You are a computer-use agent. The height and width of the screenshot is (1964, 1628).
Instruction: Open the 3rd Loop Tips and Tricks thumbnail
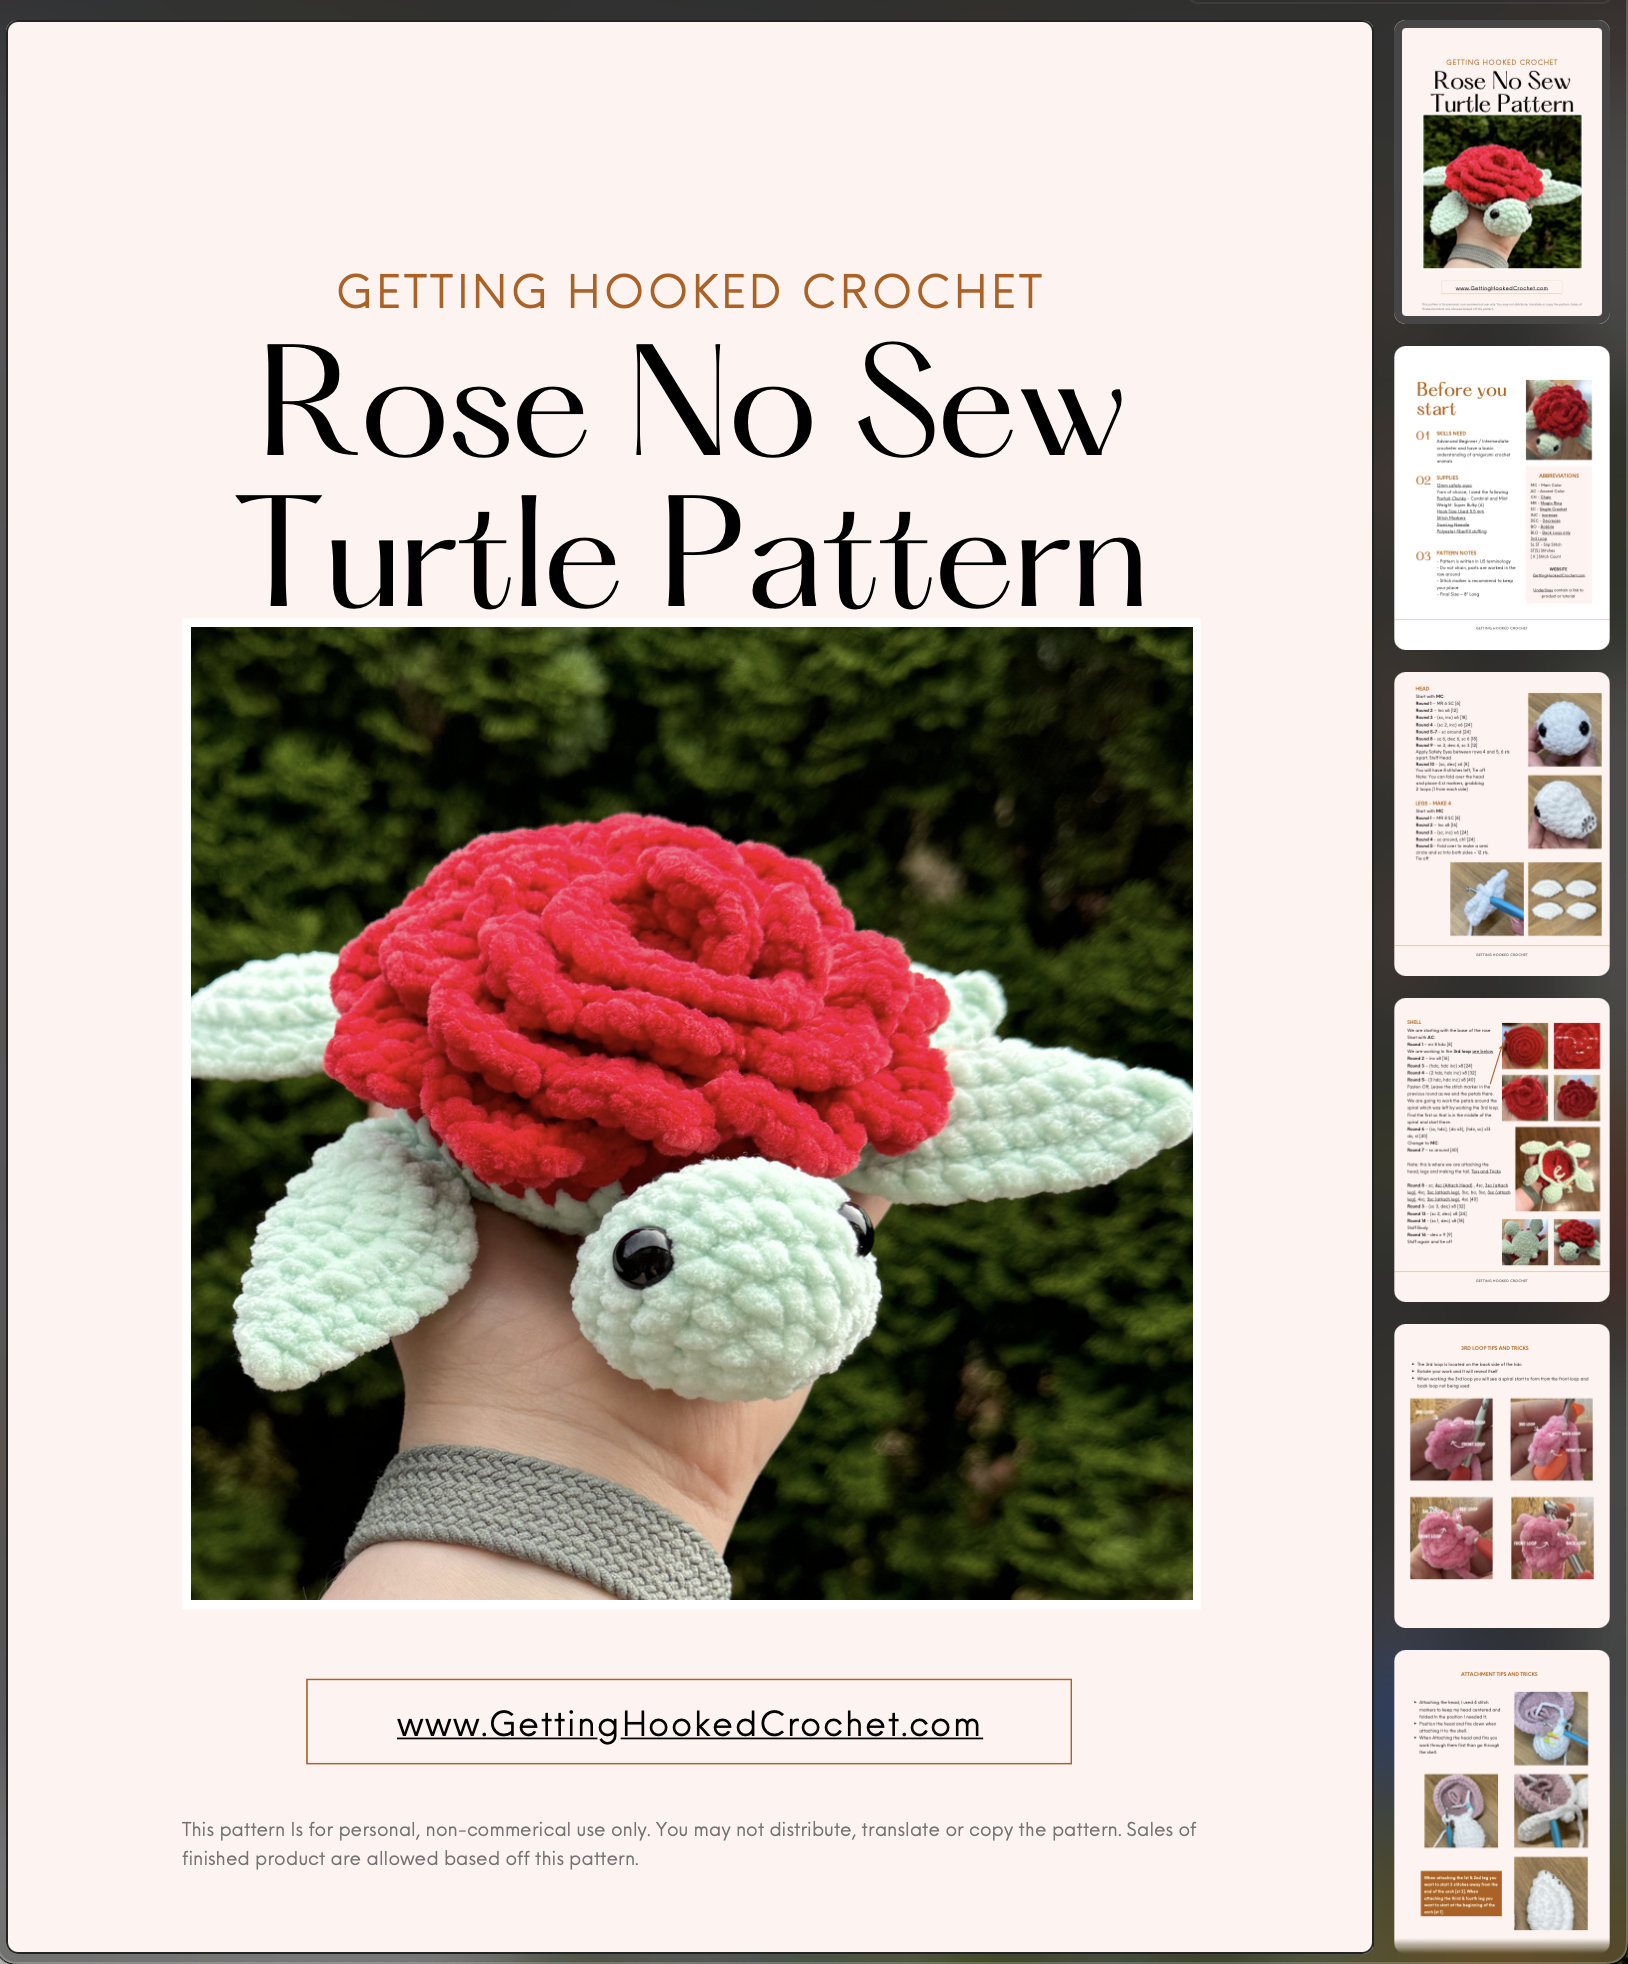click(1501, 1476)
